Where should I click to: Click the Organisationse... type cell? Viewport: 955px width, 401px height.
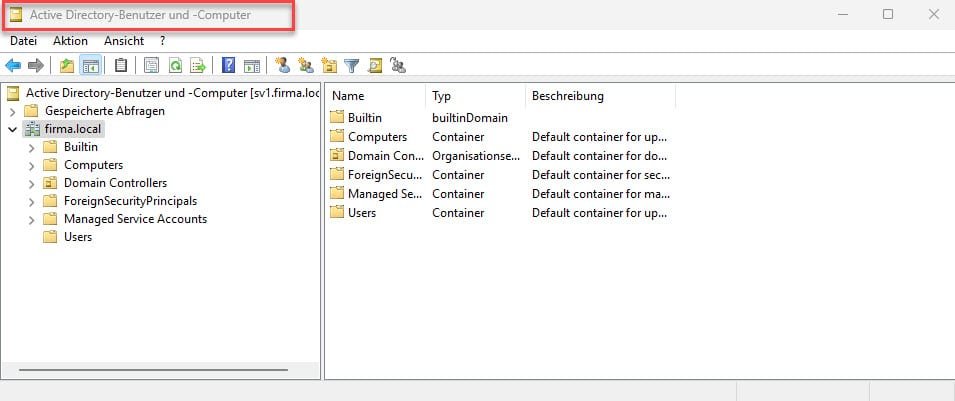476,156
